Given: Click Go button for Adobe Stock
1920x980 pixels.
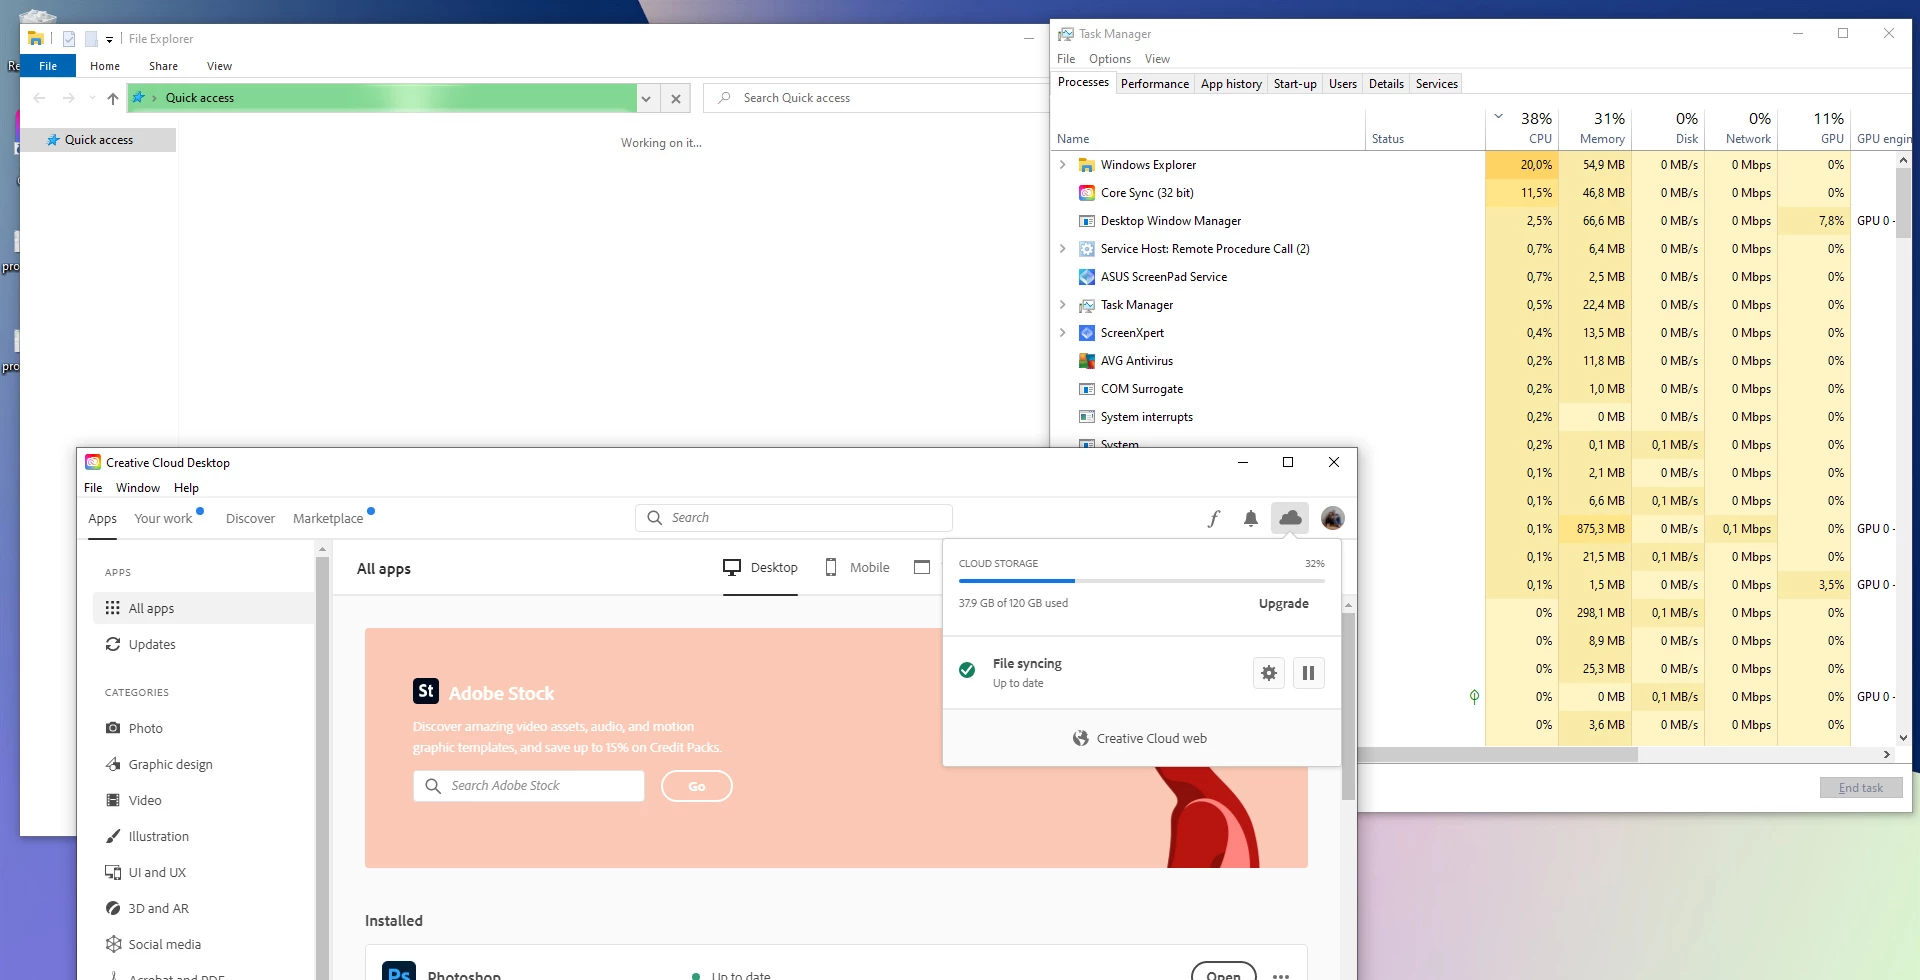Looking at the screenshot, I should pos(697,786).
